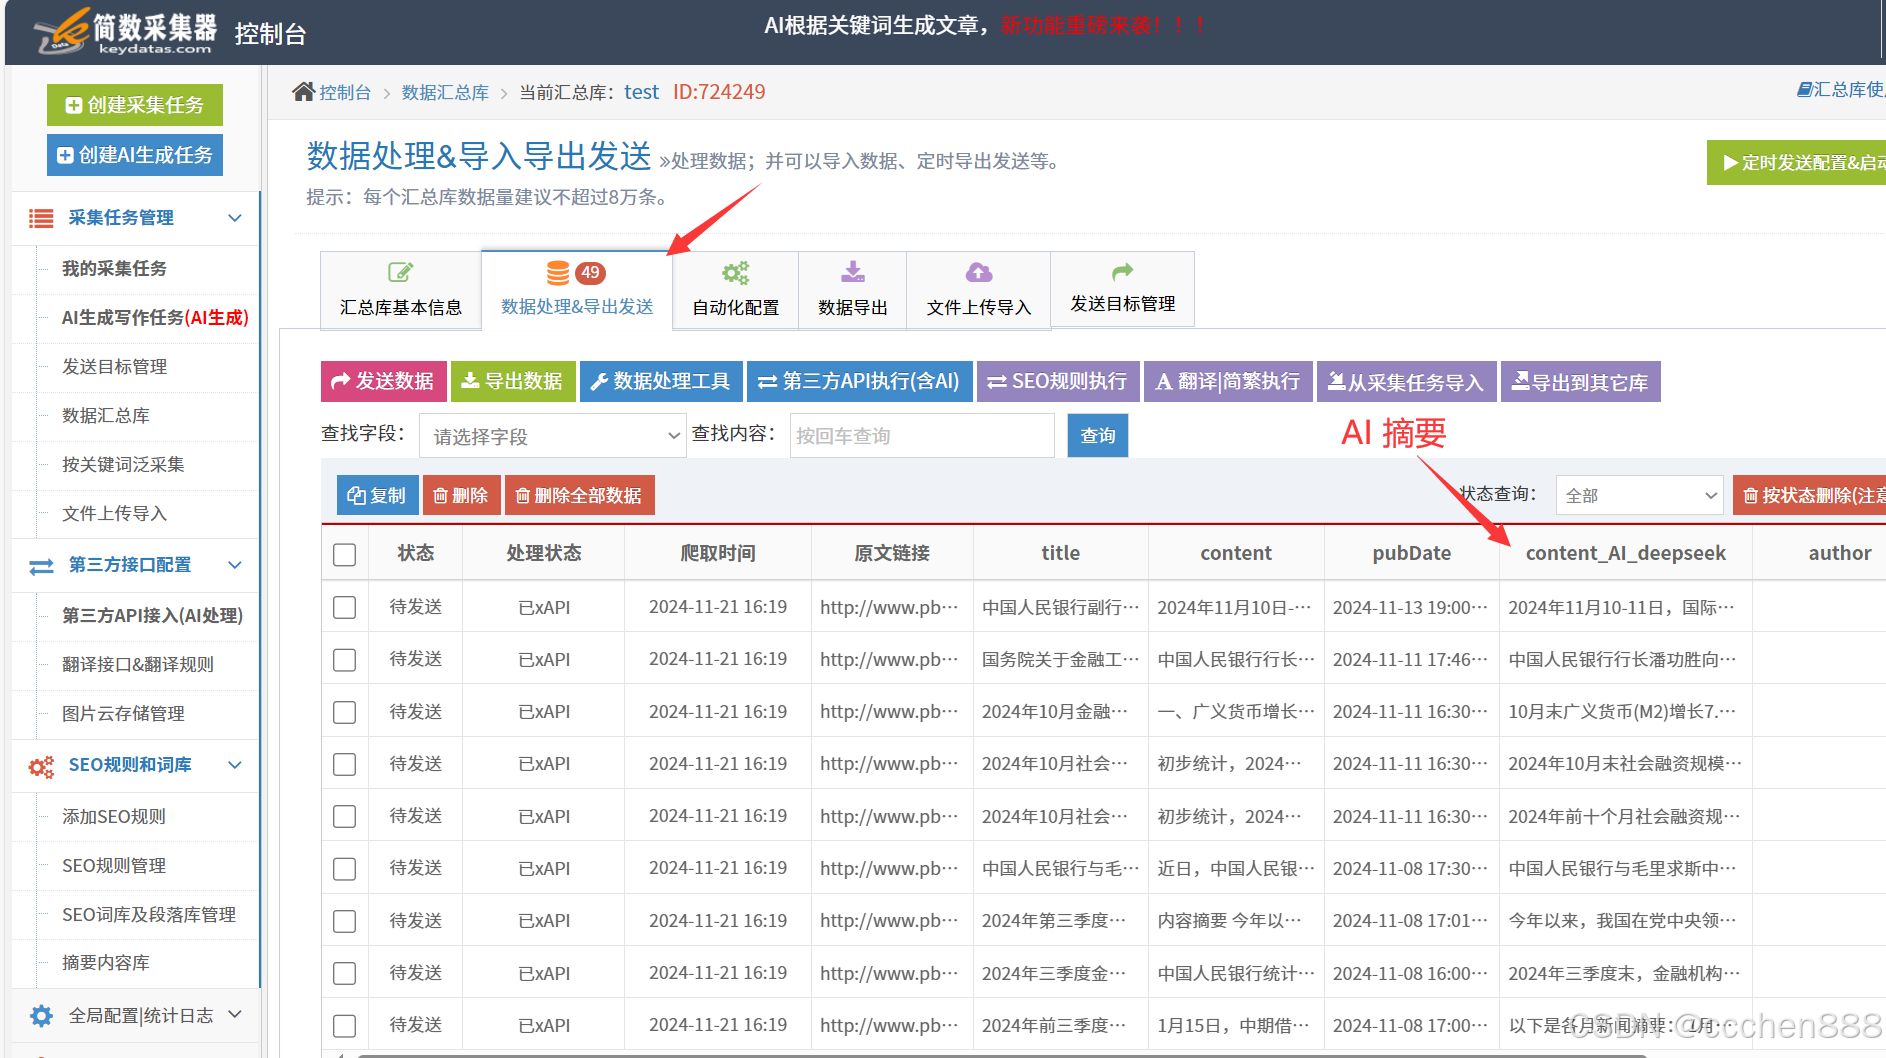
Task: Click the first row's 原文链接 cell
Action: (890, 607)
